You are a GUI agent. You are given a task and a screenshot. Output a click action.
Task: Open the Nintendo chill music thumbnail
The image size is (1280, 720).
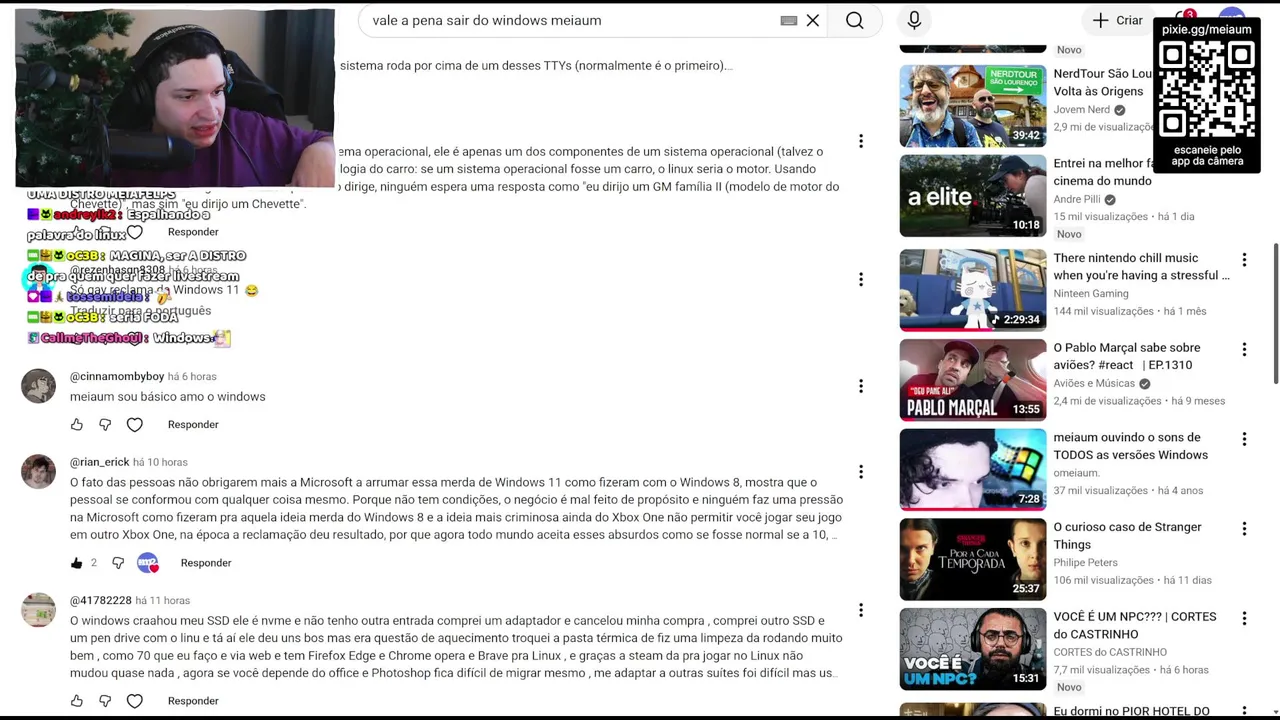pyautogui.click(x=973, y=290)
